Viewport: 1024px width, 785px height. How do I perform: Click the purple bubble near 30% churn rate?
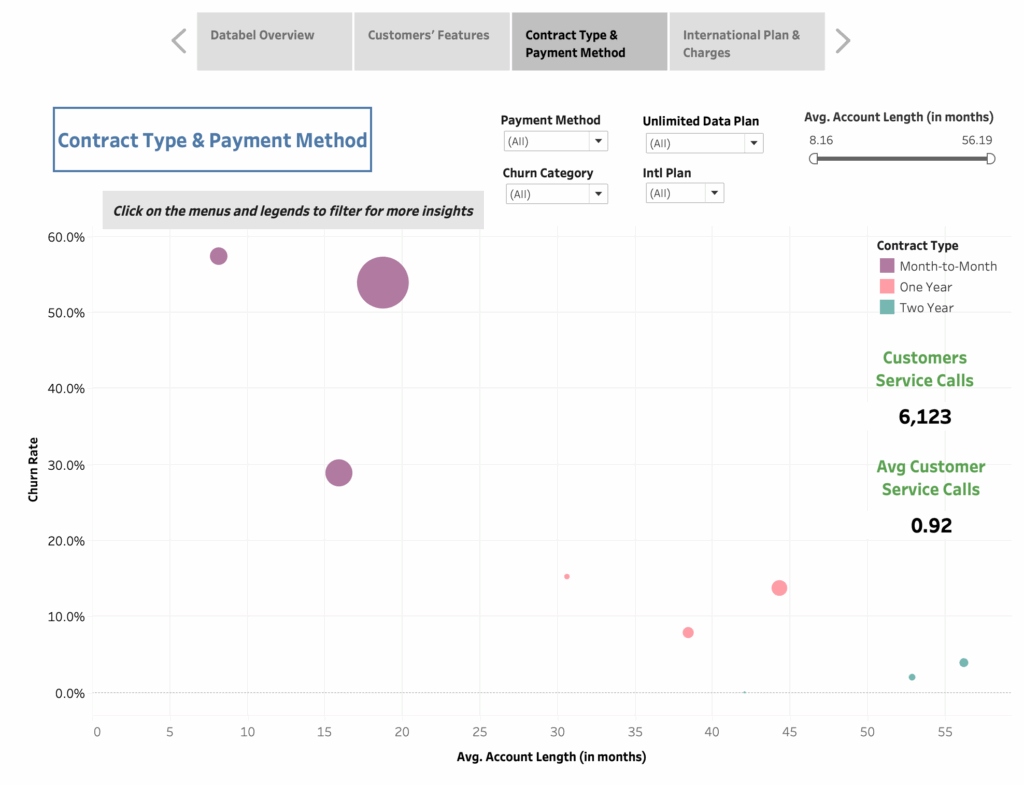[x=339, y=473]
